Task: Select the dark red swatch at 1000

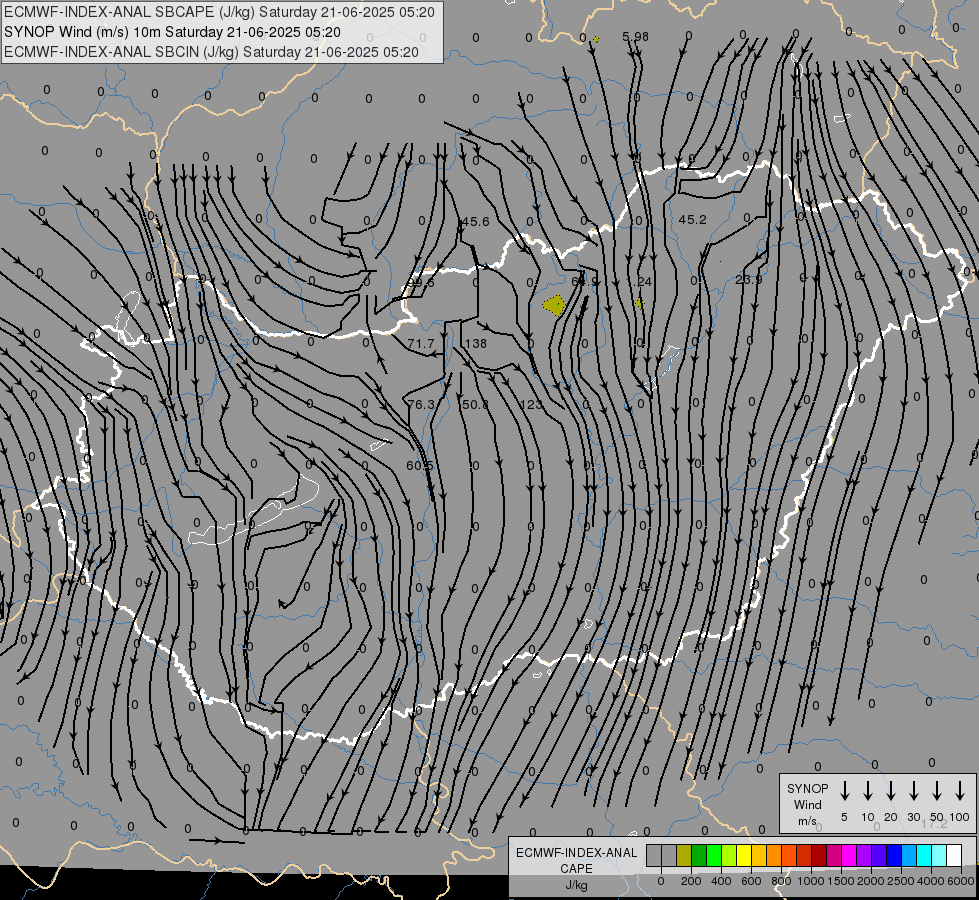Action: tap(819, 856)
